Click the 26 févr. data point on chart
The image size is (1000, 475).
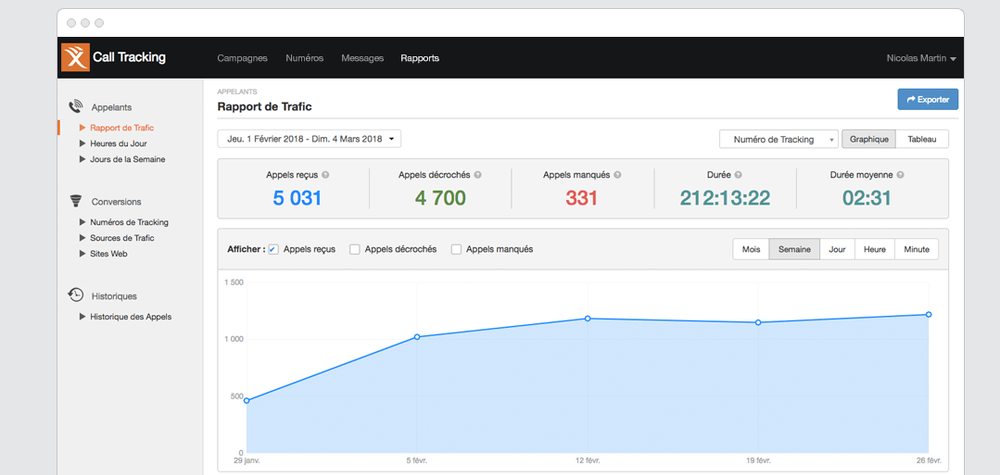point(929,314)
